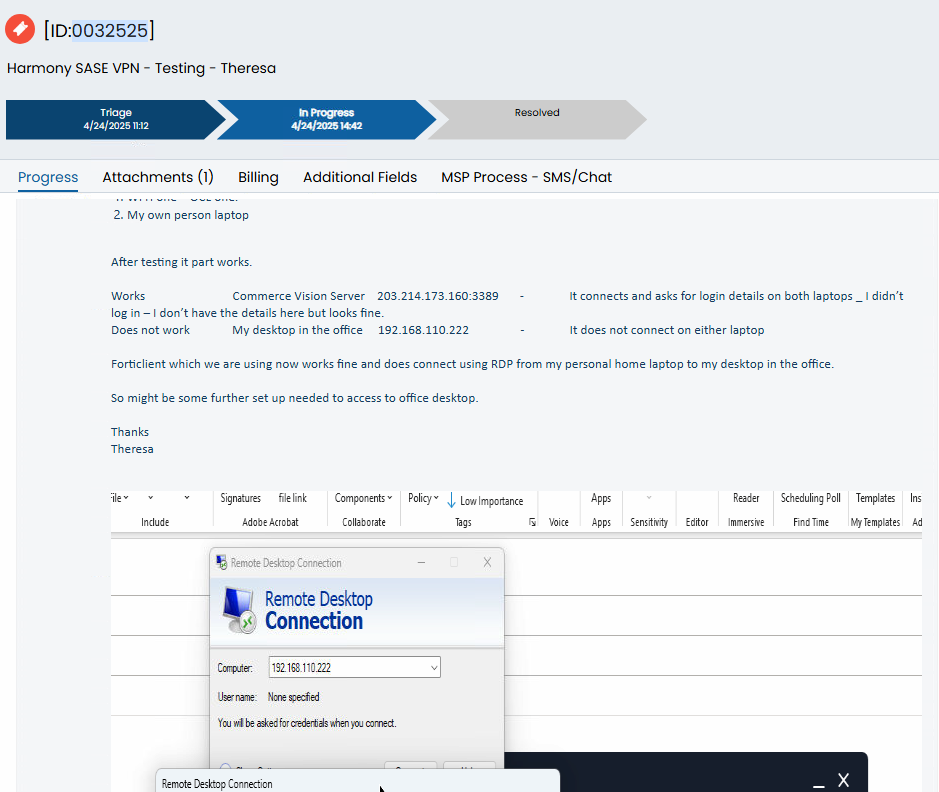The height and width of the screenshot is (792, 939).
Task: Click the lower Remote Desktop Connection dialog title
Action: pyautogui.click(x=217, y=784)
